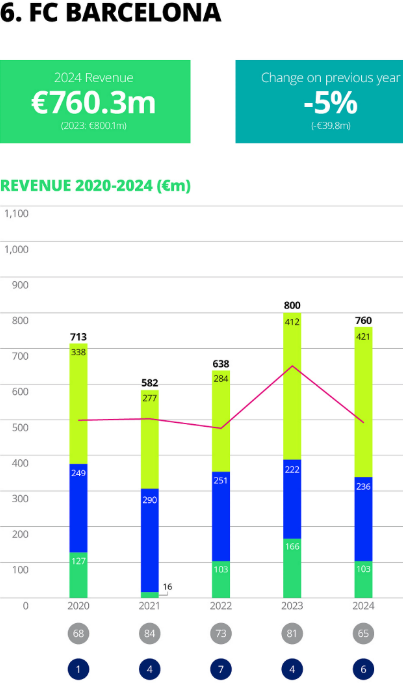Click the 500 y-axis label
This screenshot has height=683, width=403.
(x=20, y=427)
